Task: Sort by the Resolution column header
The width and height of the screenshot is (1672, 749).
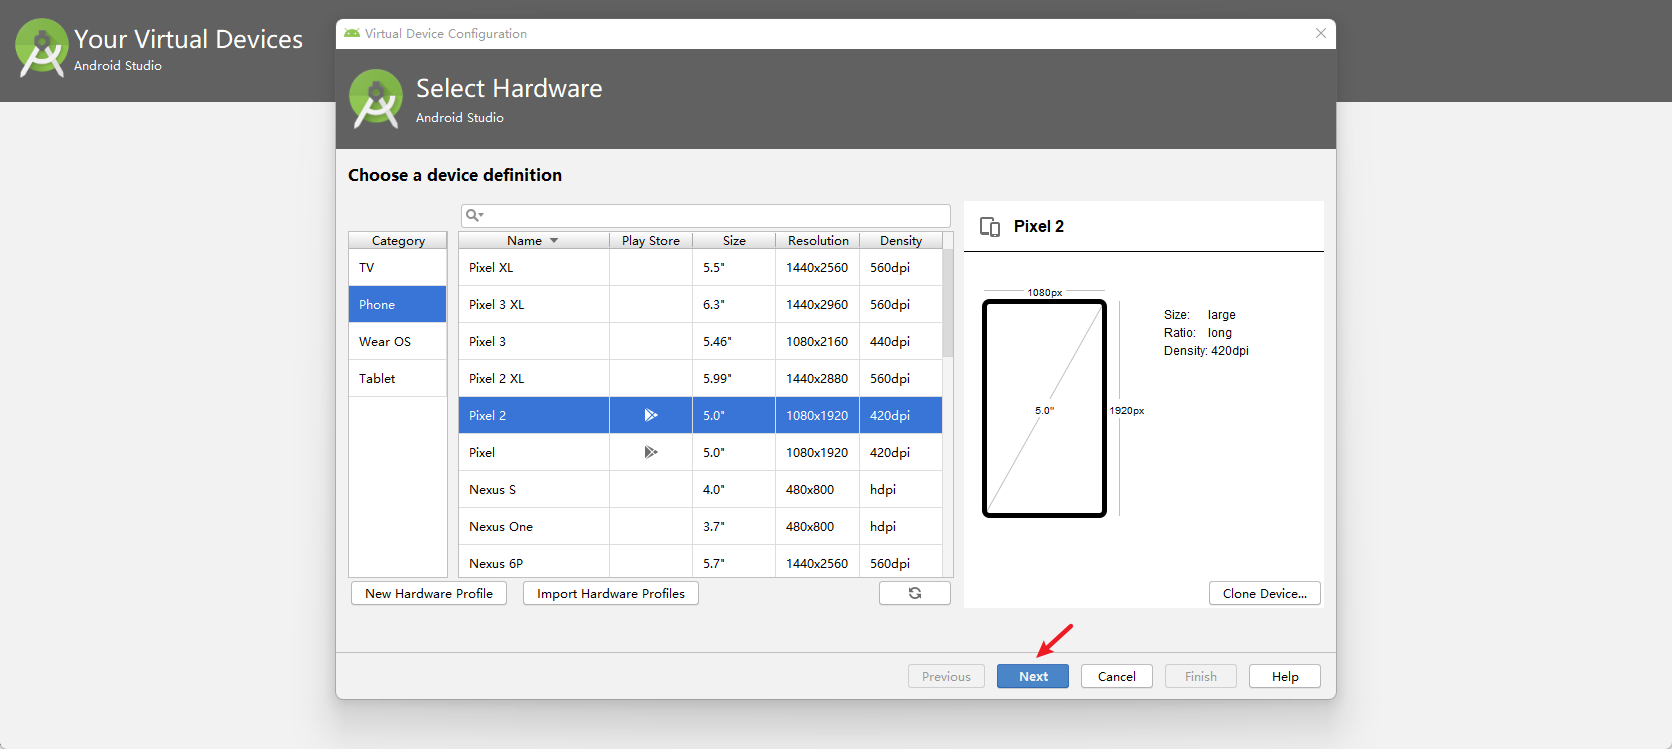Action: 818,240
